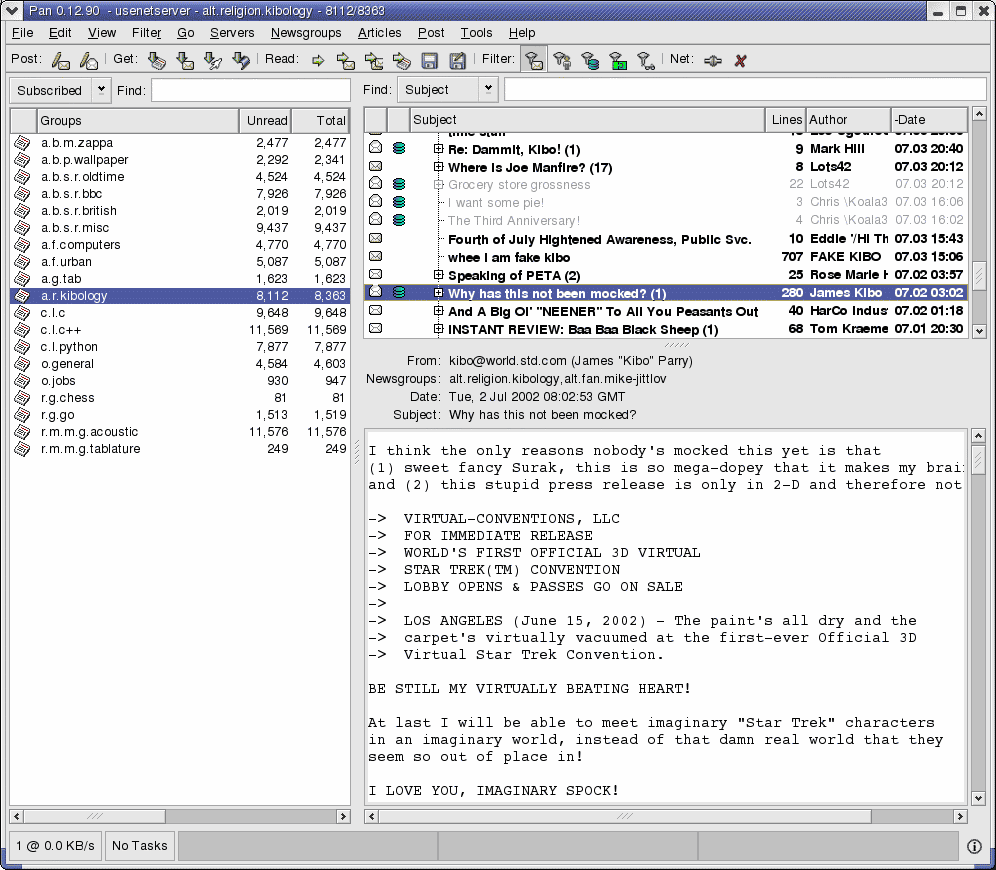This screenshot has height=870, width=996.
Task: Click the envelope icon for 'Speaking of PETA (2)'
Action: click(376, 274)
